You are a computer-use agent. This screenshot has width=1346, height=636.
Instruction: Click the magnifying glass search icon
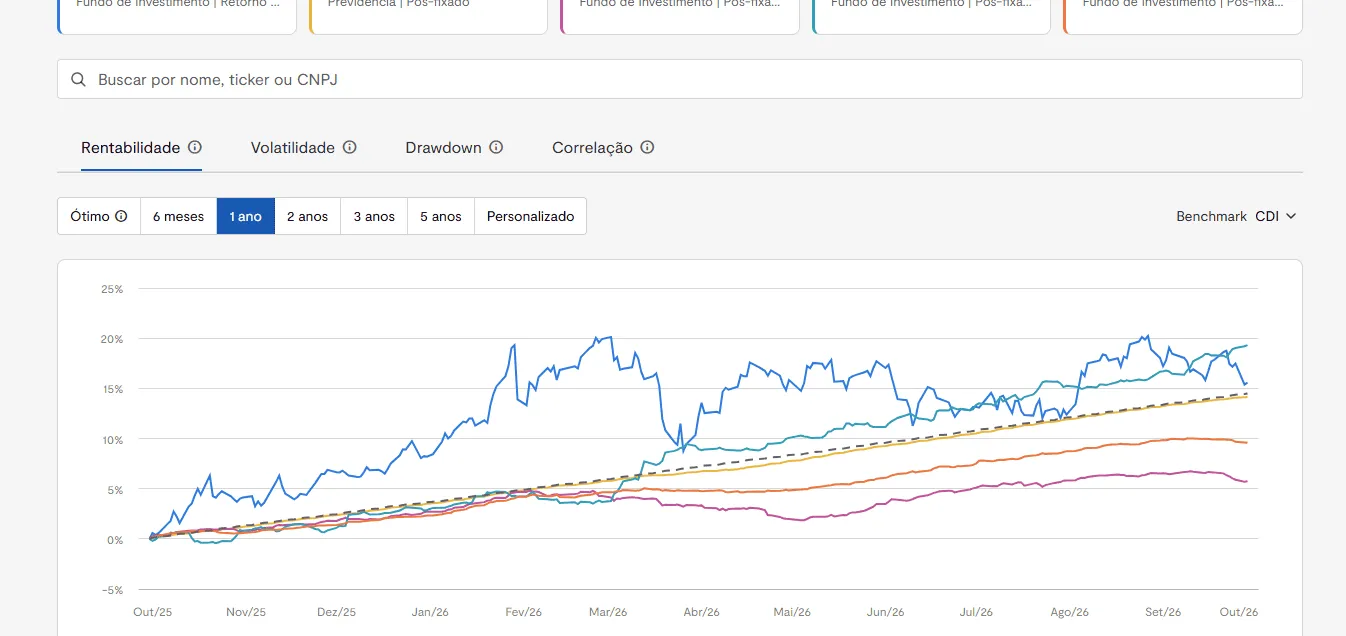coord(78,79)
